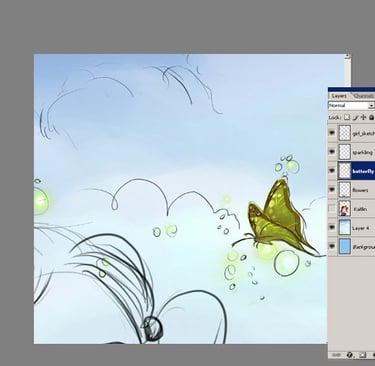
Task: Select the flowers layer thumbnail
Action: [x=344, y=190]
